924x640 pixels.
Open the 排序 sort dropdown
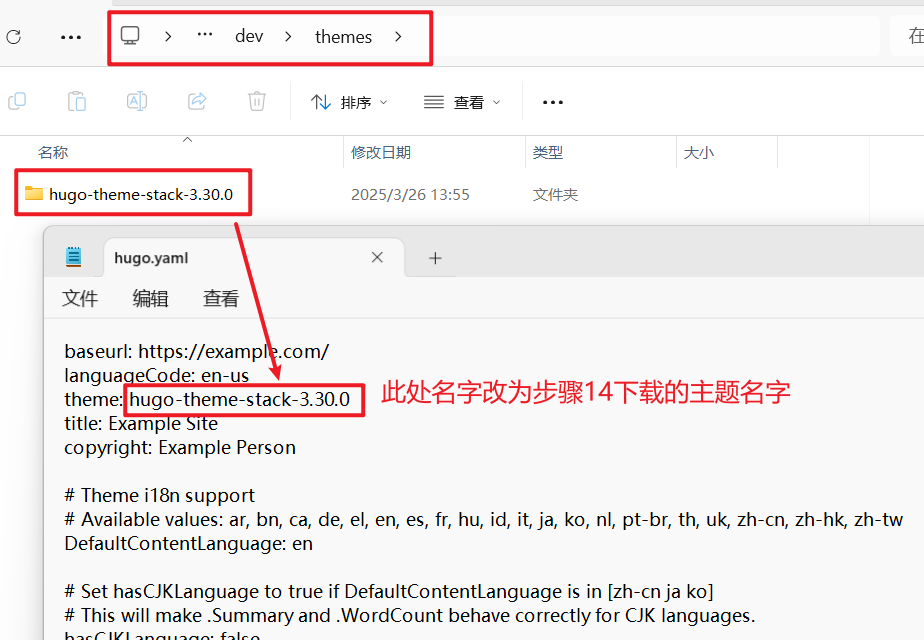349,102
